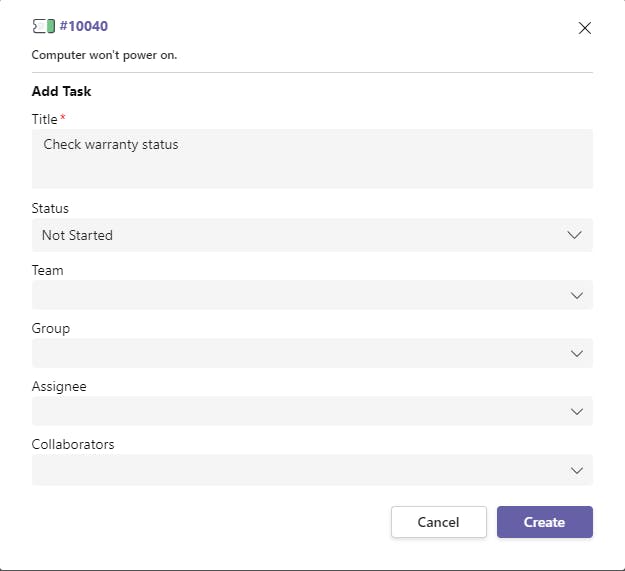Click the "Computer won't power on." ticket description

pos(104,55)
